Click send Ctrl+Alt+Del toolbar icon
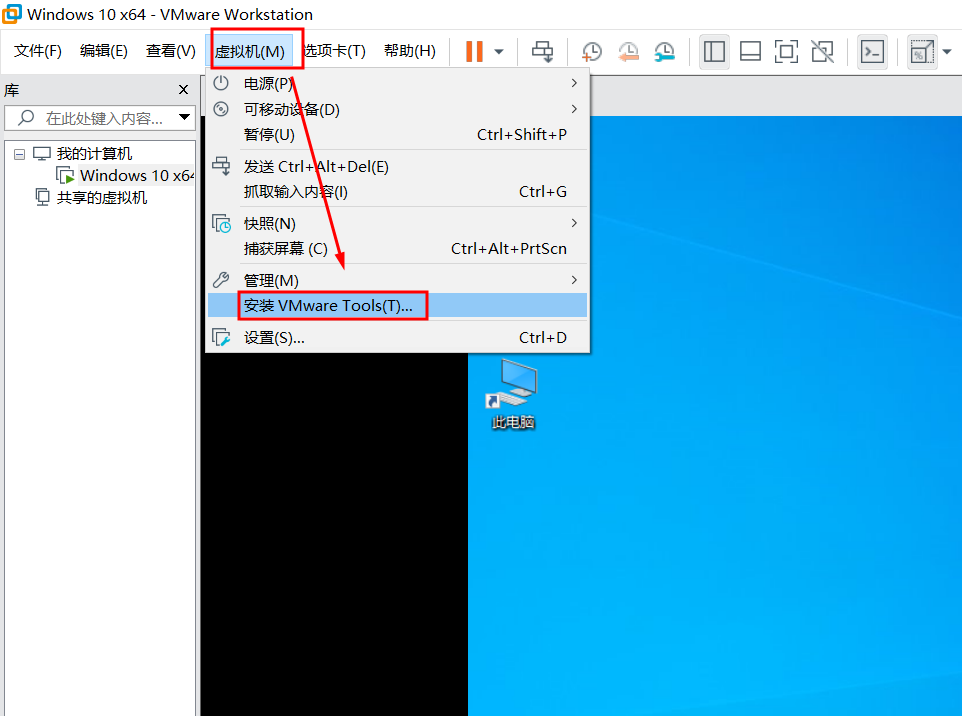The image size is (962, 716). click(542, 52)
